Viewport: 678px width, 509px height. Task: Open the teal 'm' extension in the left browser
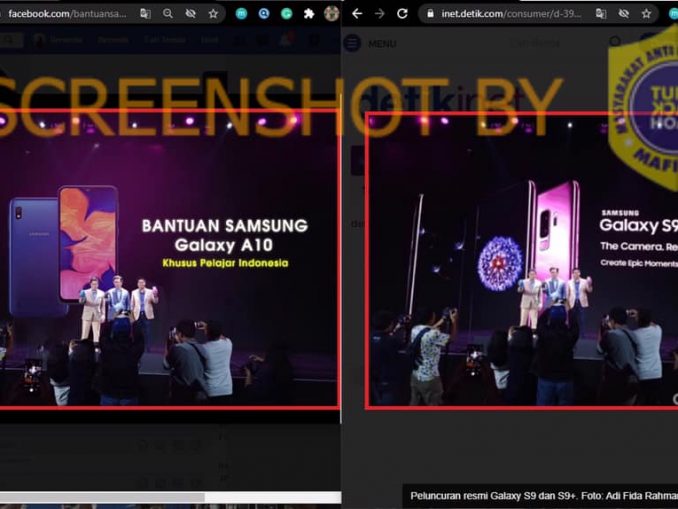241,14
